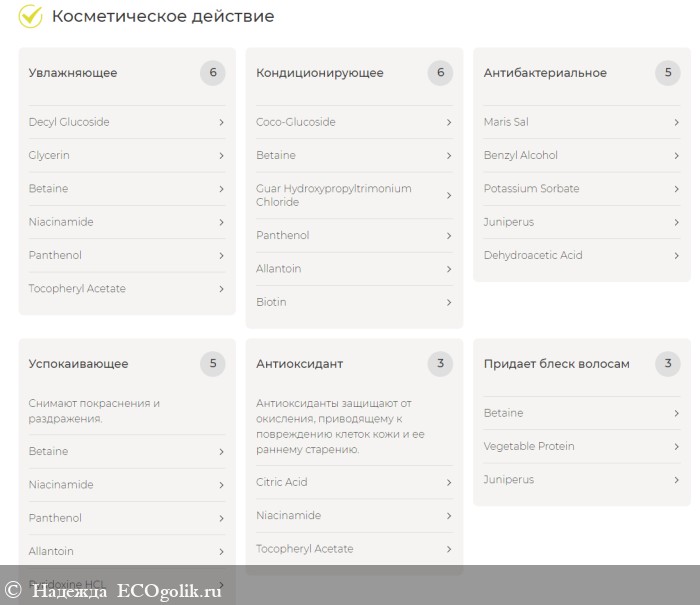Open the Glycerin ingredient entry
Screen dimensions: 700x605
50,156
